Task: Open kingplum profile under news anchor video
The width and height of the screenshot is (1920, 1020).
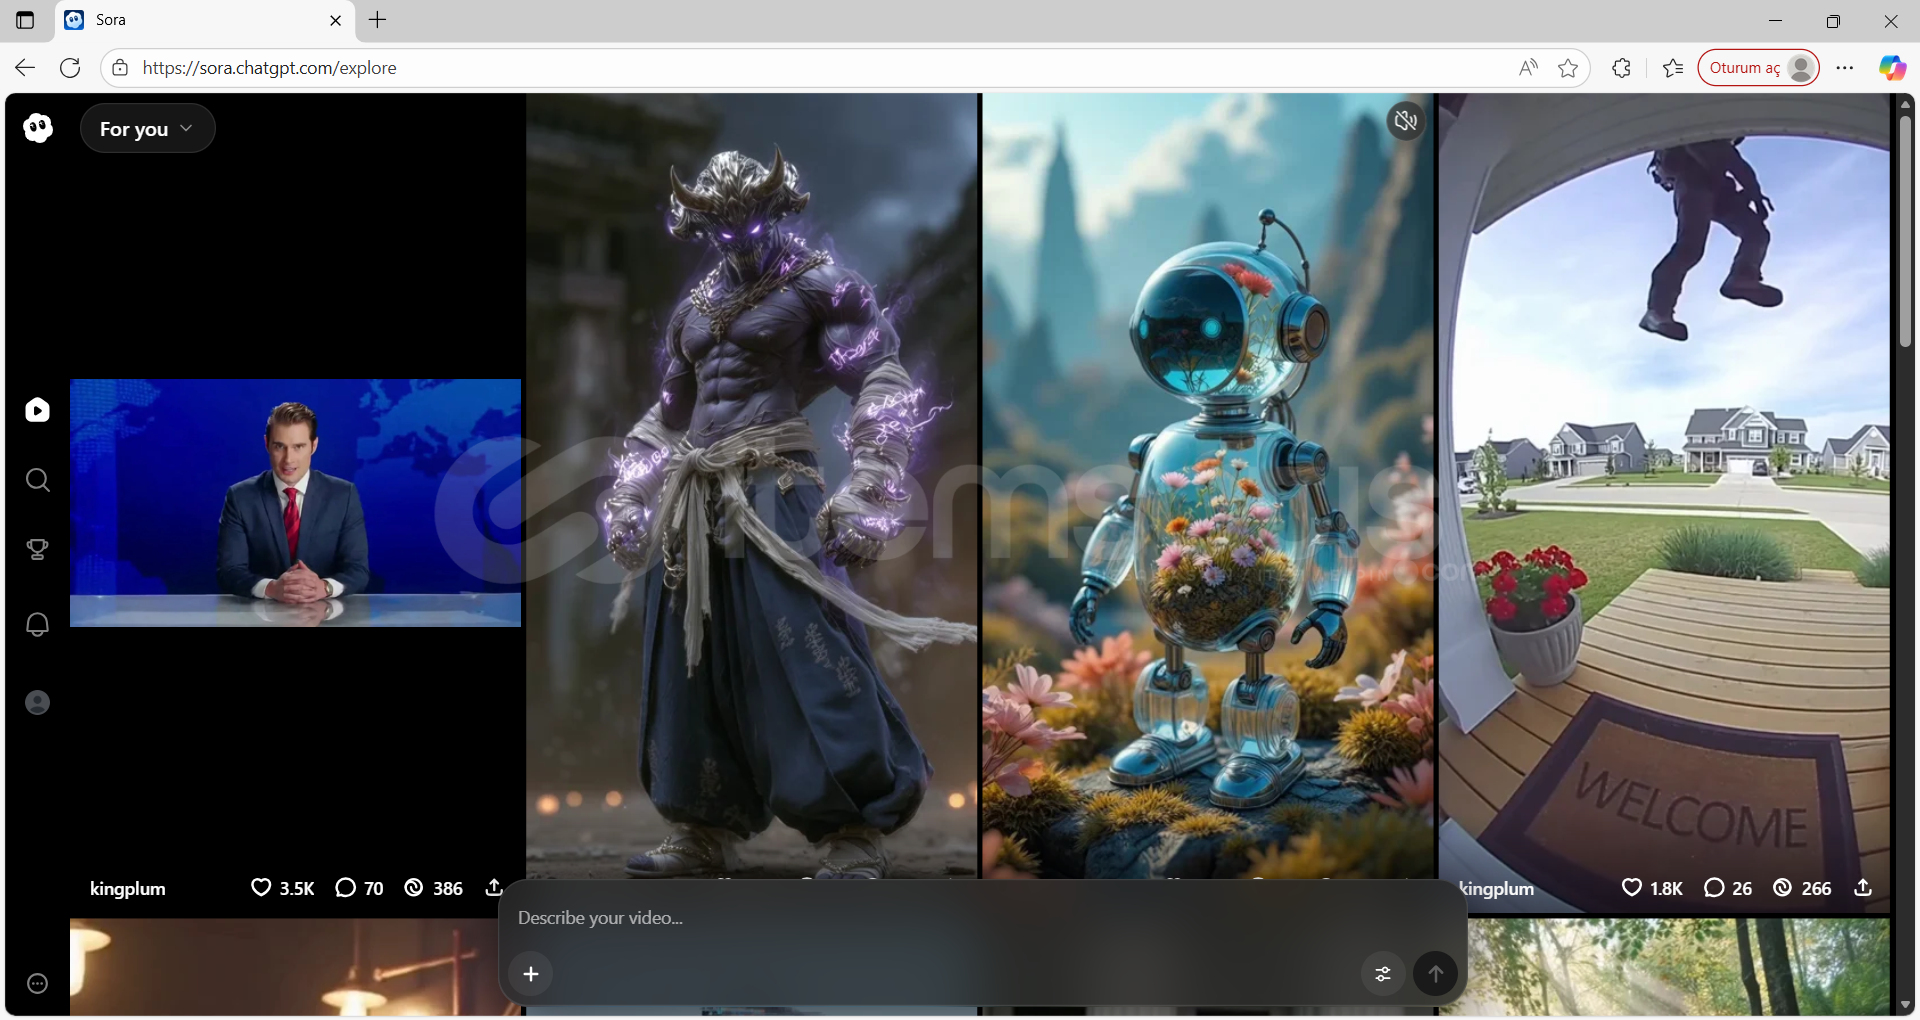Action: pyautogui.click(x=128, y=889)
